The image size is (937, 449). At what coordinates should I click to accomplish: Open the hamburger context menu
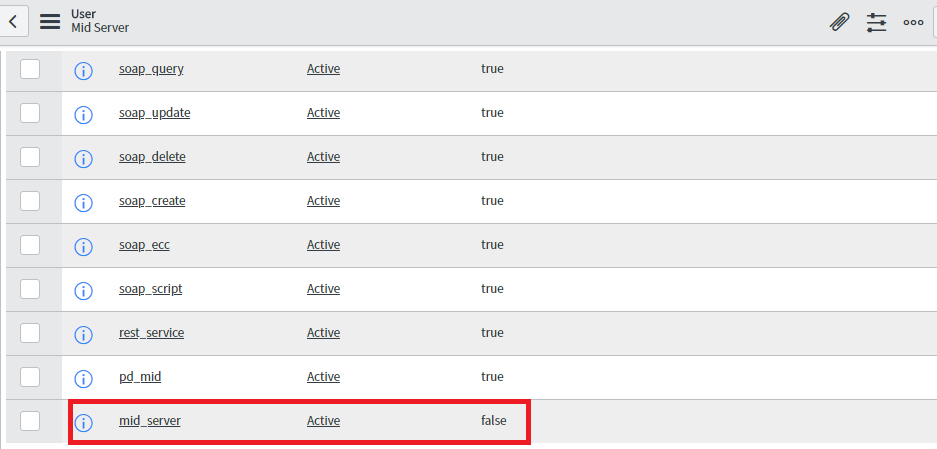coord(50,22)
